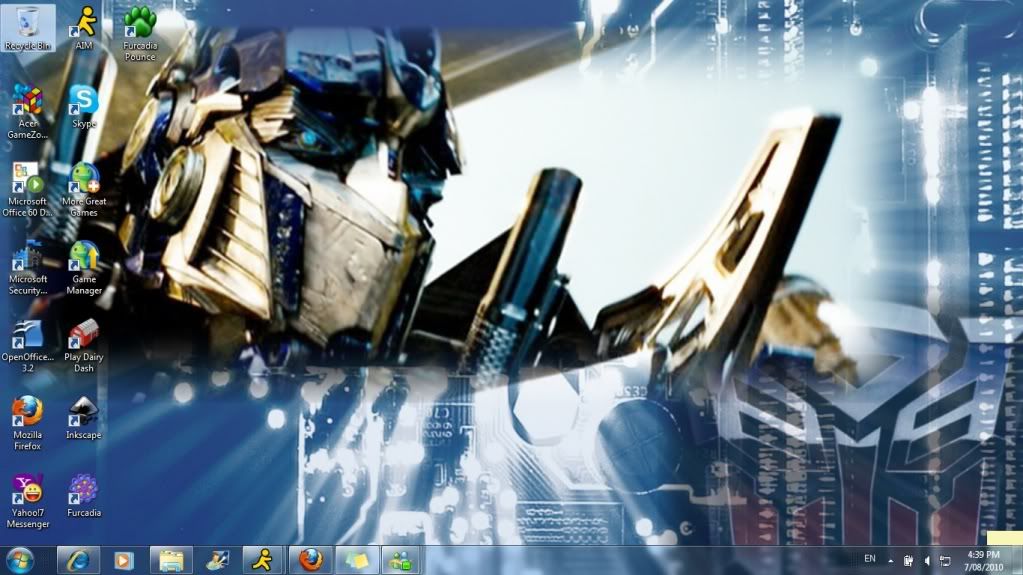Open the Sticky Notes taskbar button
Screen dimensions: 1023x575
pyautogui.click(x=356, y=560)
